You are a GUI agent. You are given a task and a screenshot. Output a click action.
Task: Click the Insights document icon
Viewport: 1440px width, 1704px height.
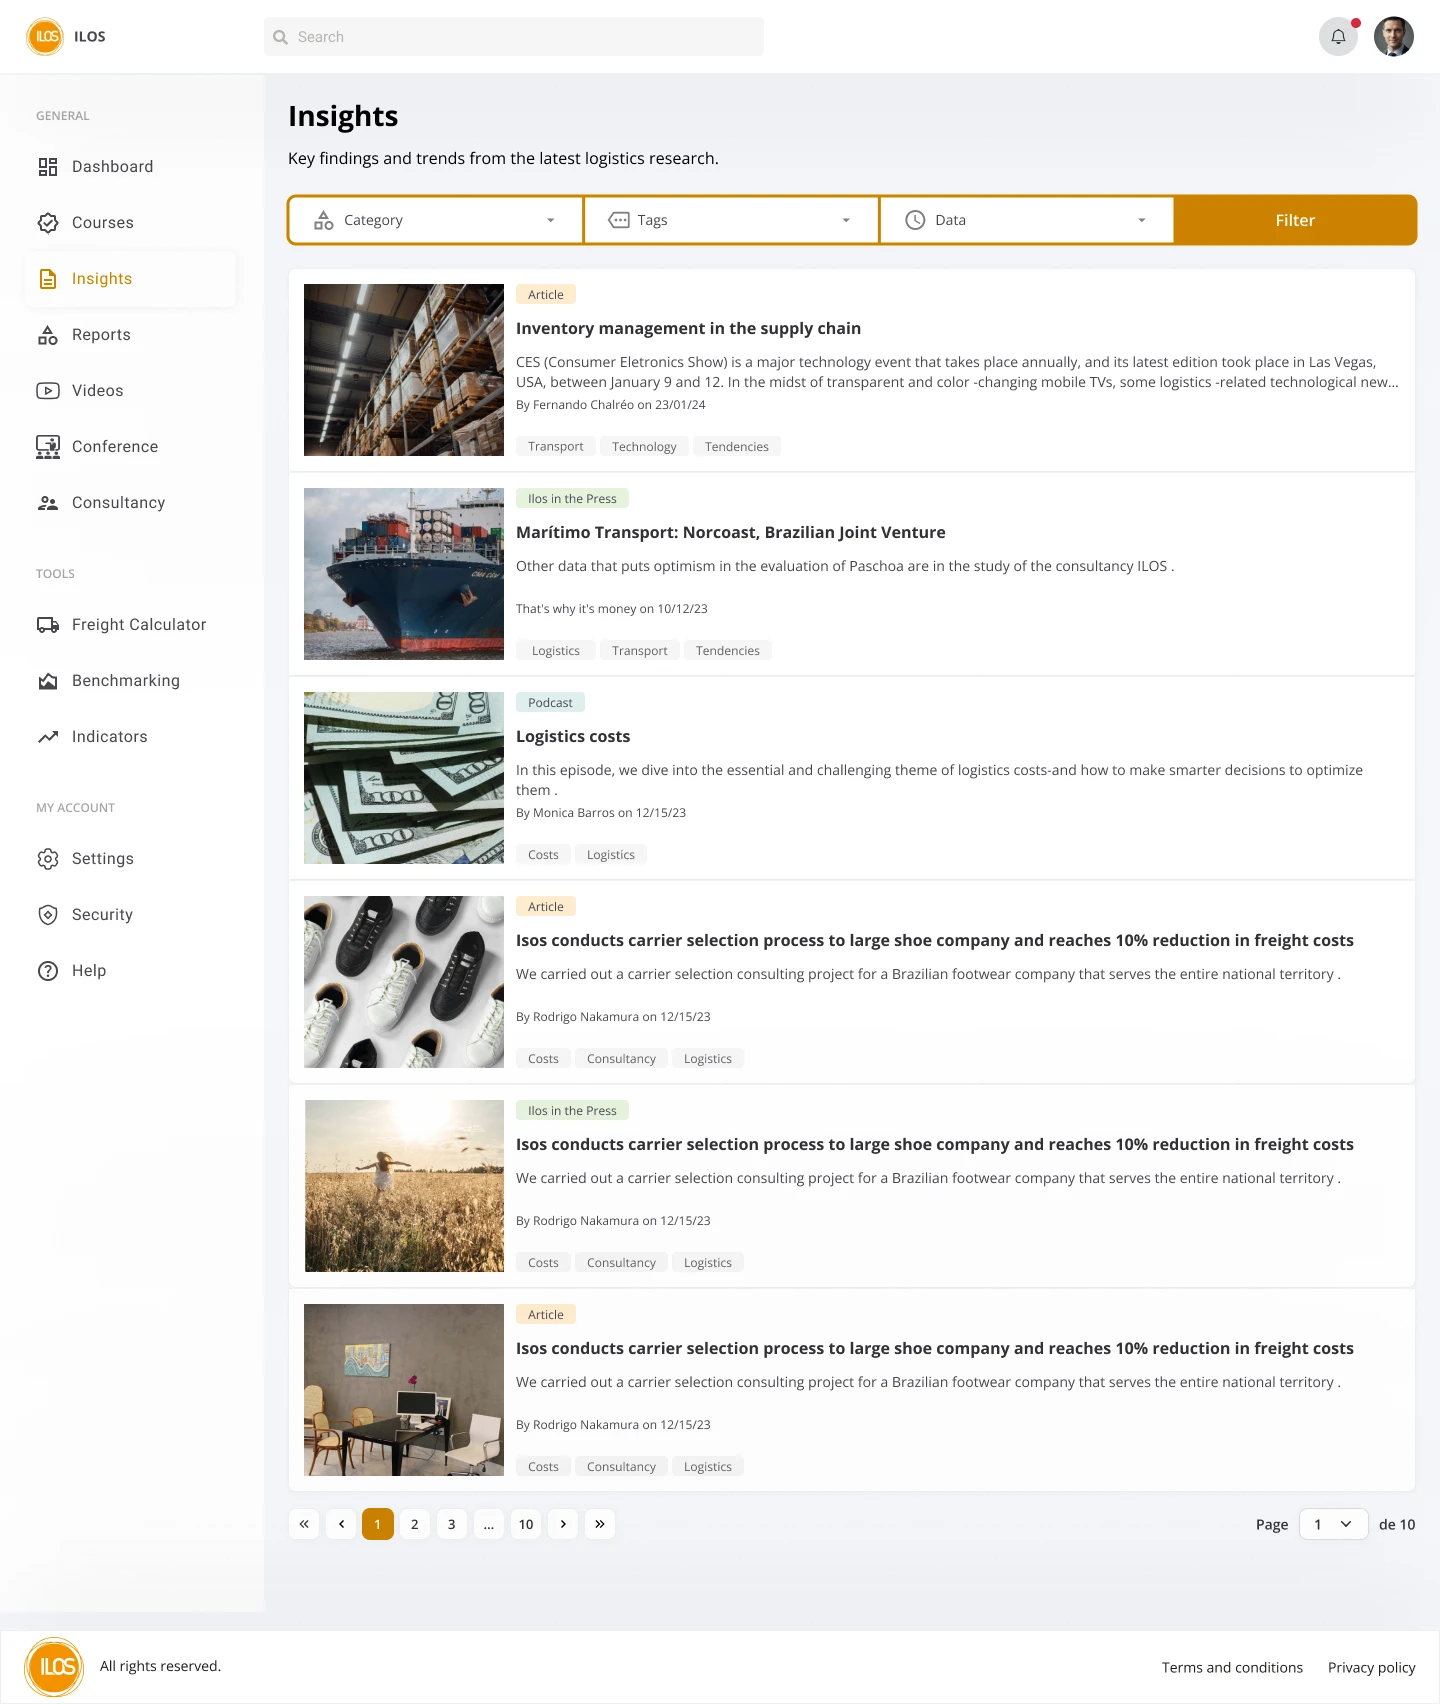tap(48, 279)
